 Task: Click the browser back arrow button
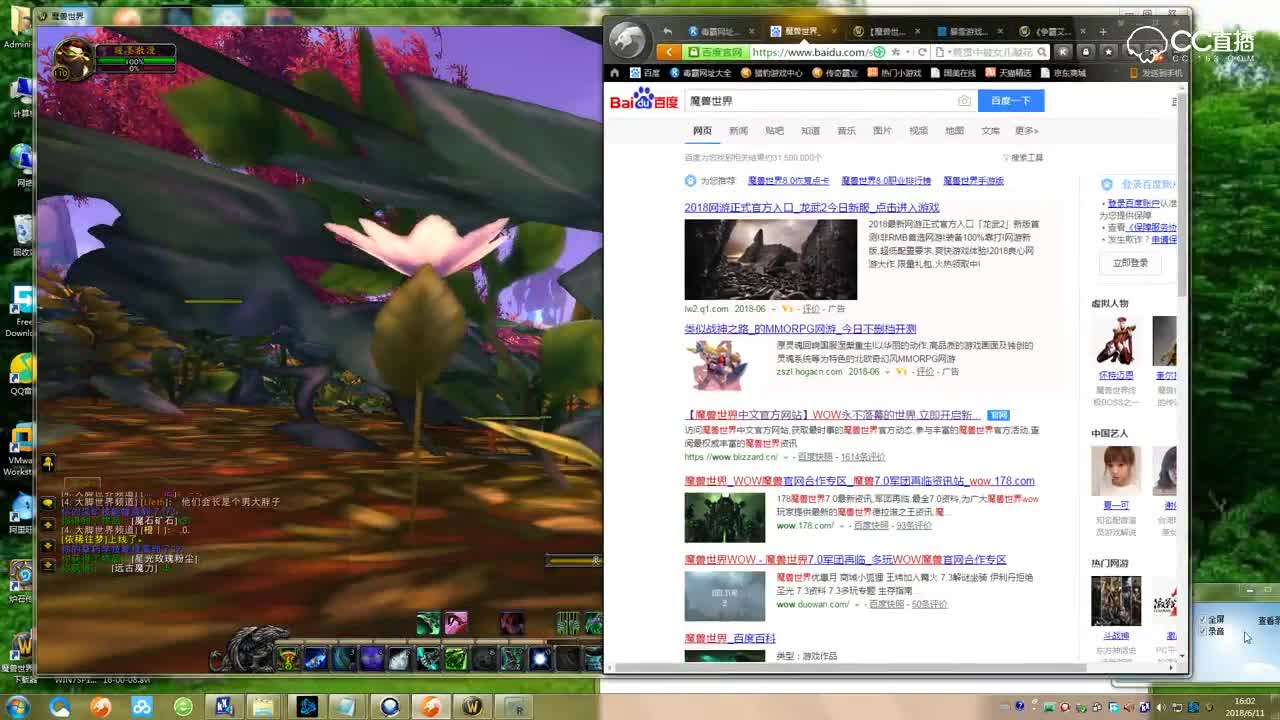point(669,52)
